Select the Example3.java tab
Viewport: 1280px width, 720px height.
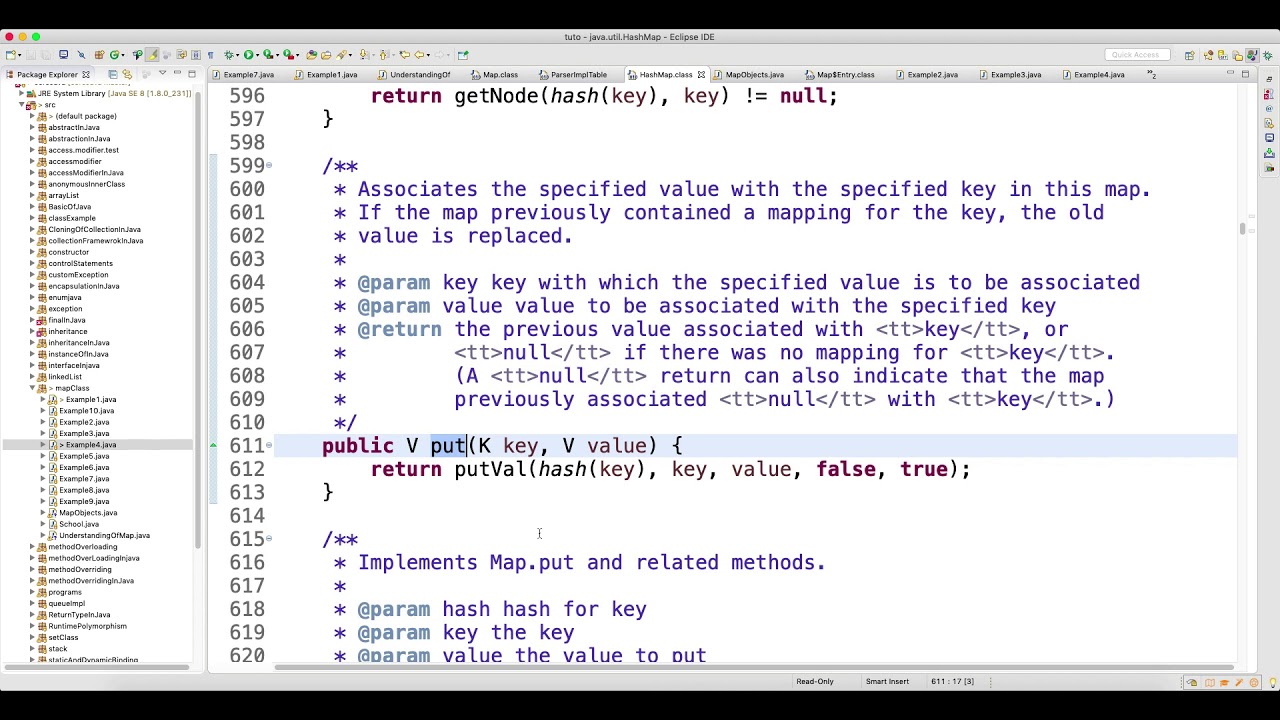coord(1016,74)
